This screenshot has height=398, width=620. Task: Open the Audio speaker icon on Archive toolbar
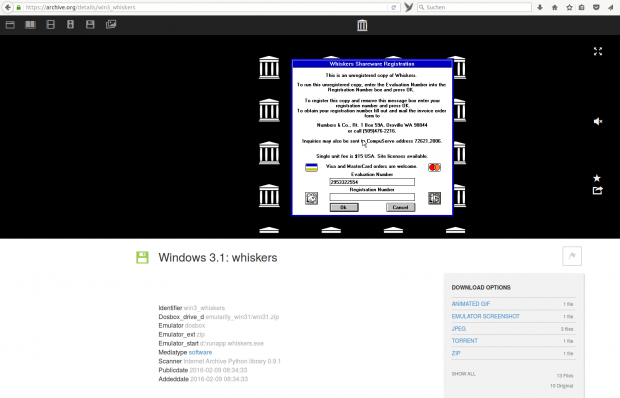point(70,25)
